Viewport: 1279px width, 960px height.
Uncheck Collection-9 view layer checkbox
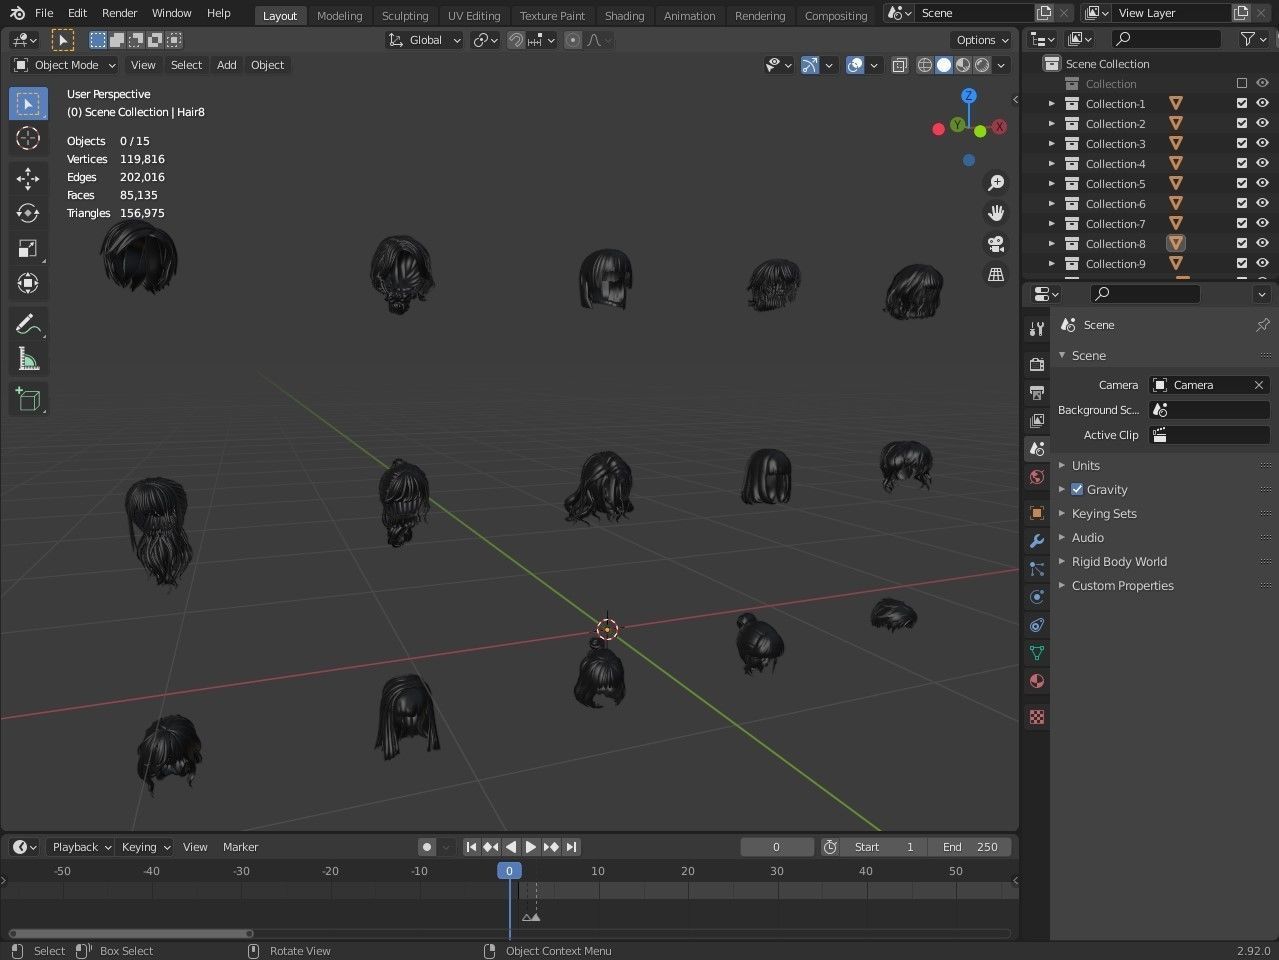(x=1242, y=264)
